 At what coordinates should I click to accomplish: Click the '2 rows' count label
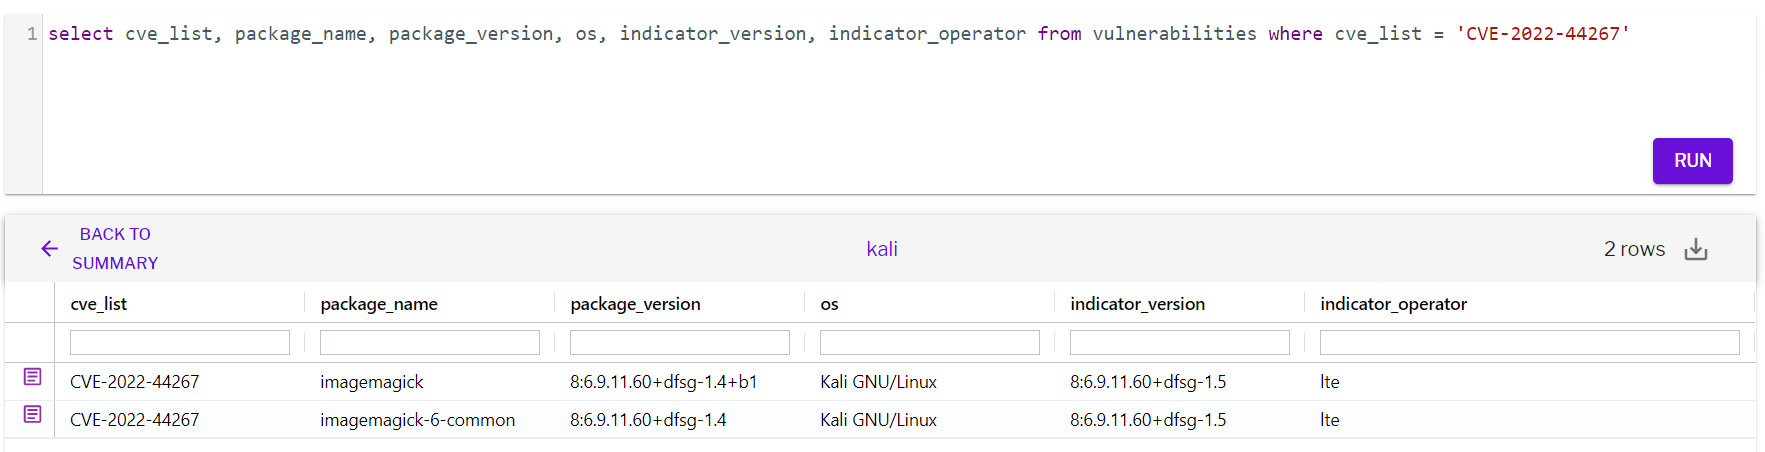click(1634, 249)
